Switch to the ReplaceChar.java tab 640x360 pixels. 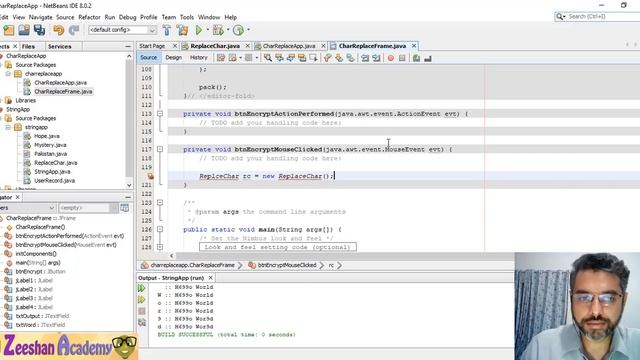click(215, 46)
